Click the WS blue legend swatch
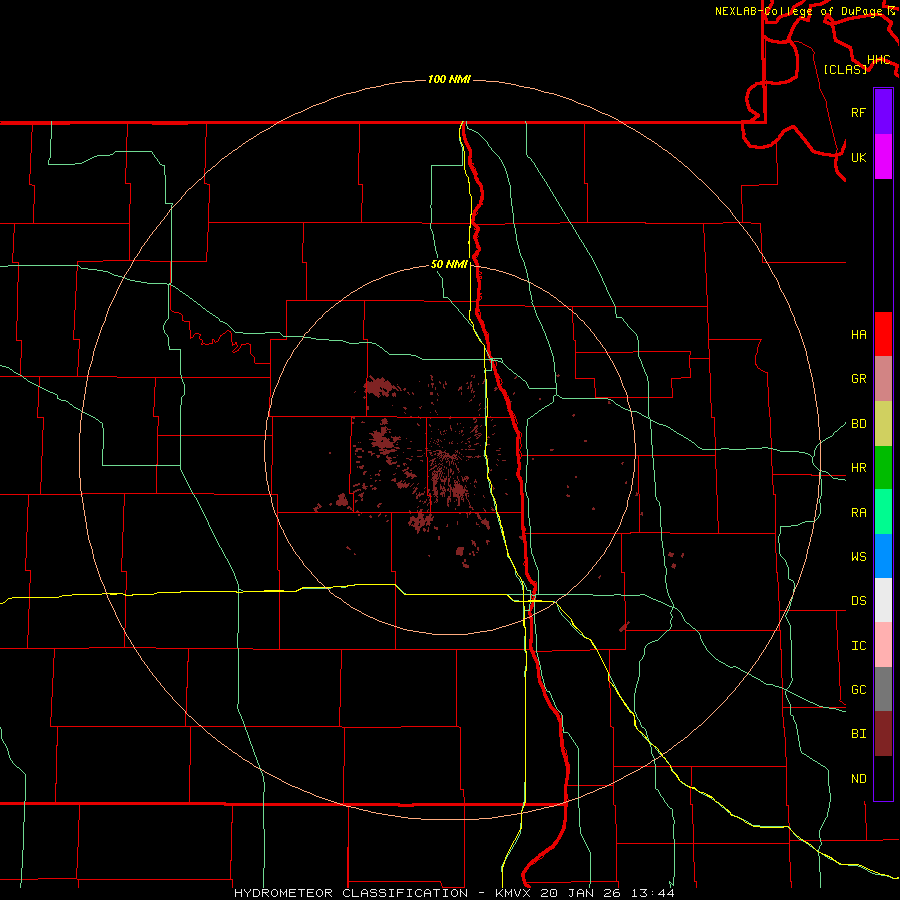 pos(883,556)
